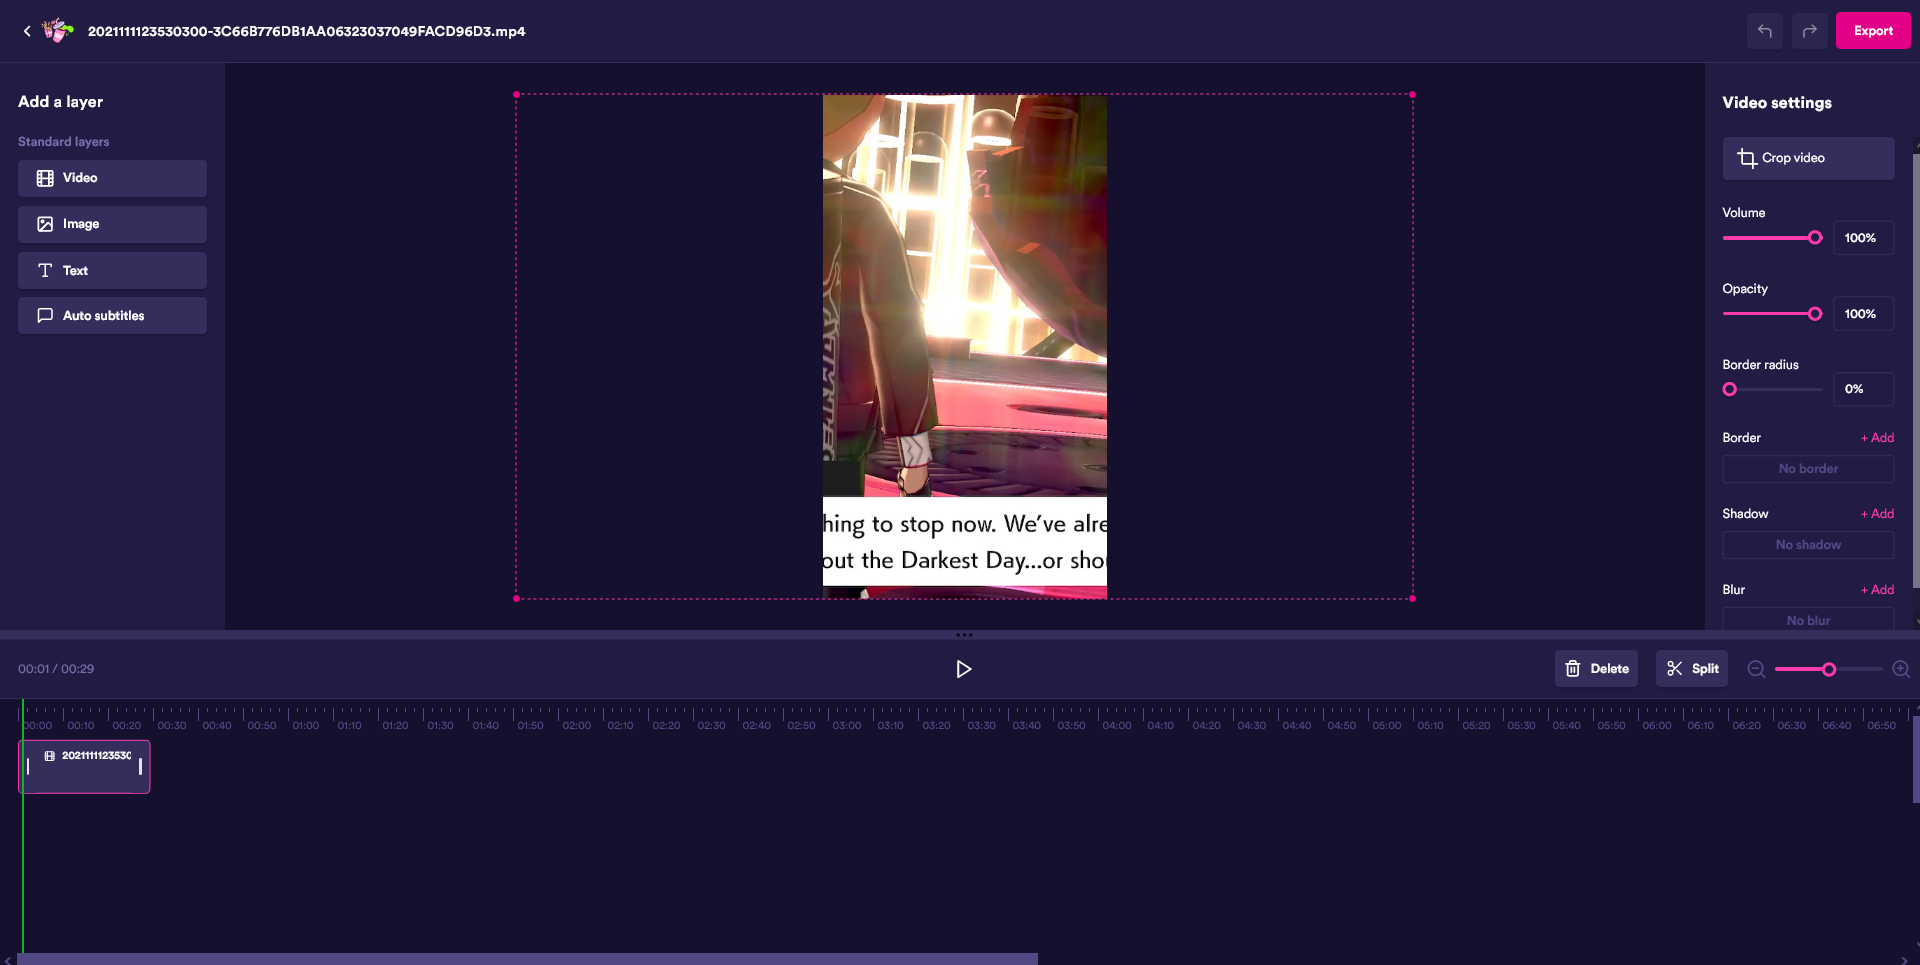
Task: Delete the selected clip
Action: click(1596, 669)
